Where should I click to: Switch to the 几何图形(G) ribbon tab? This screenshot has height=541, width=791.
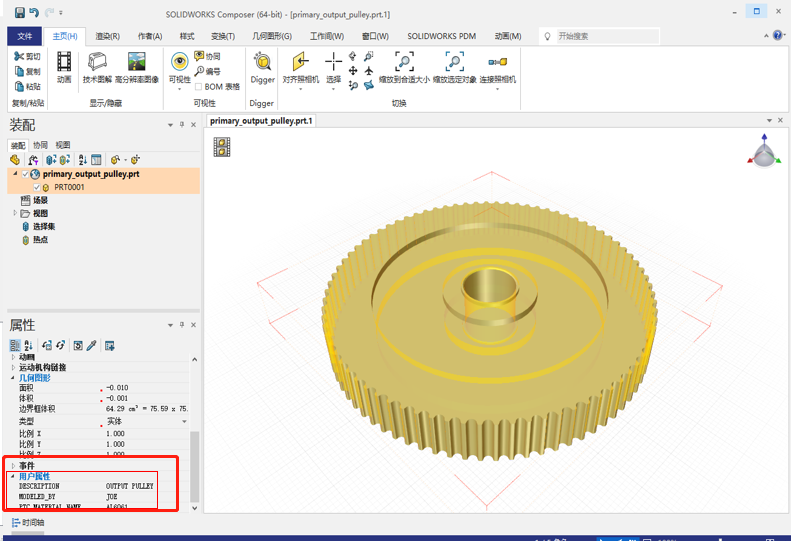click(272, 36)
